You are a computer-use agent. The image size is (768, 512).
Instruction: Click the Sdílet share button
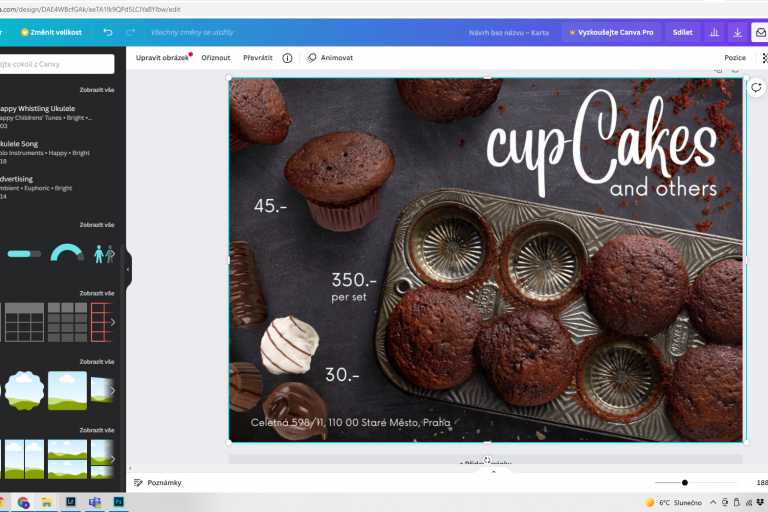pos(682,32)
